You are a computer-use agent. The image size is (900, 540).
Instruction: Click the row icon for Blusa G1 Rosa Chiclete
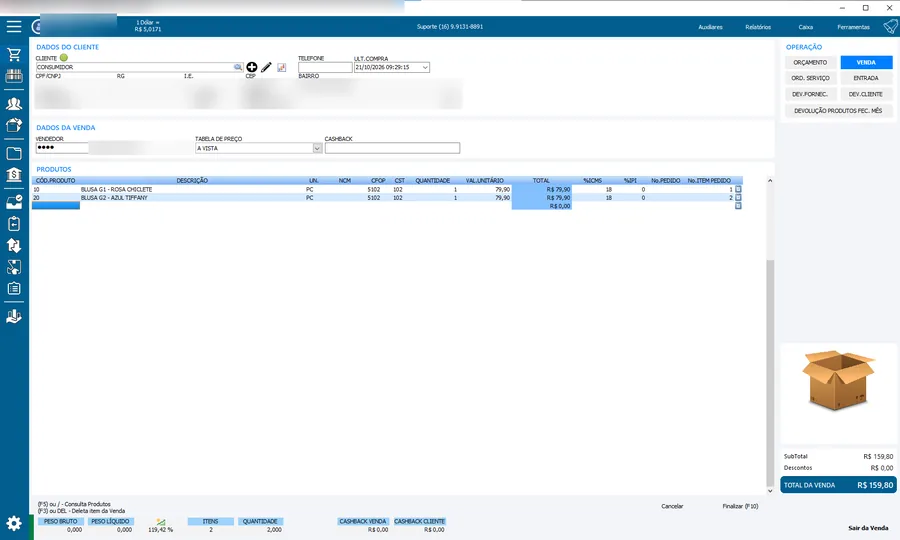point(738,189)
